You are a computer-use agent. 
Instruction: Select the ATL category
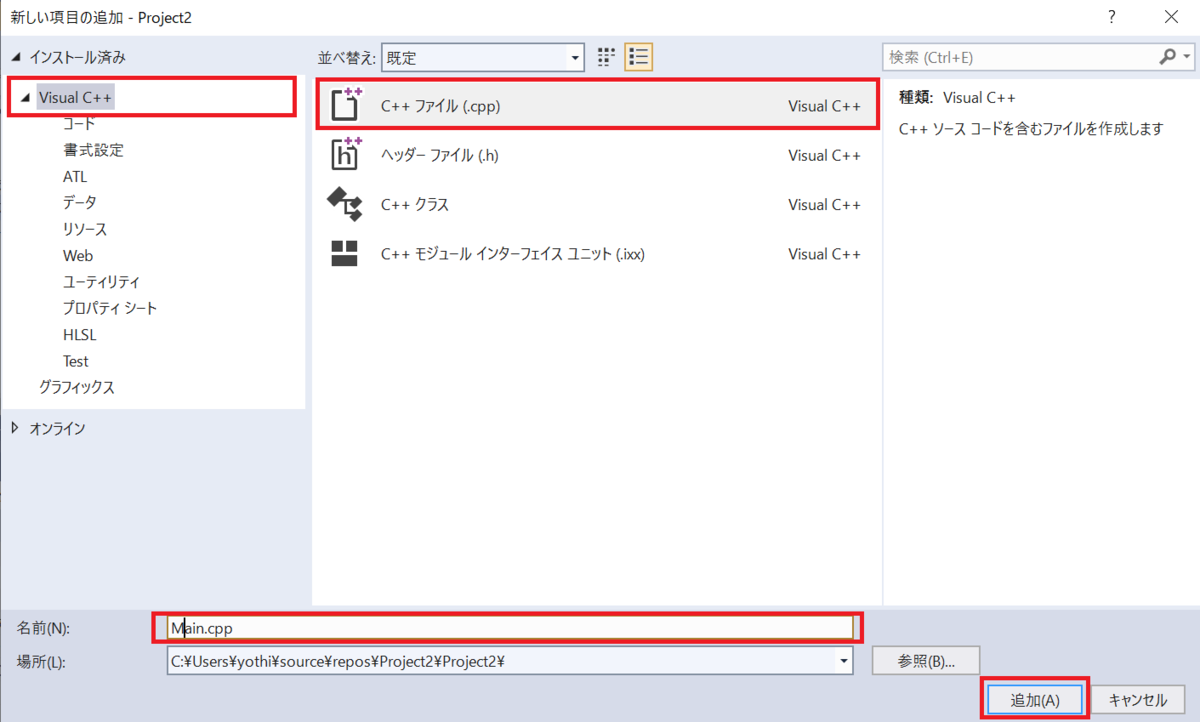click(75, 176)
